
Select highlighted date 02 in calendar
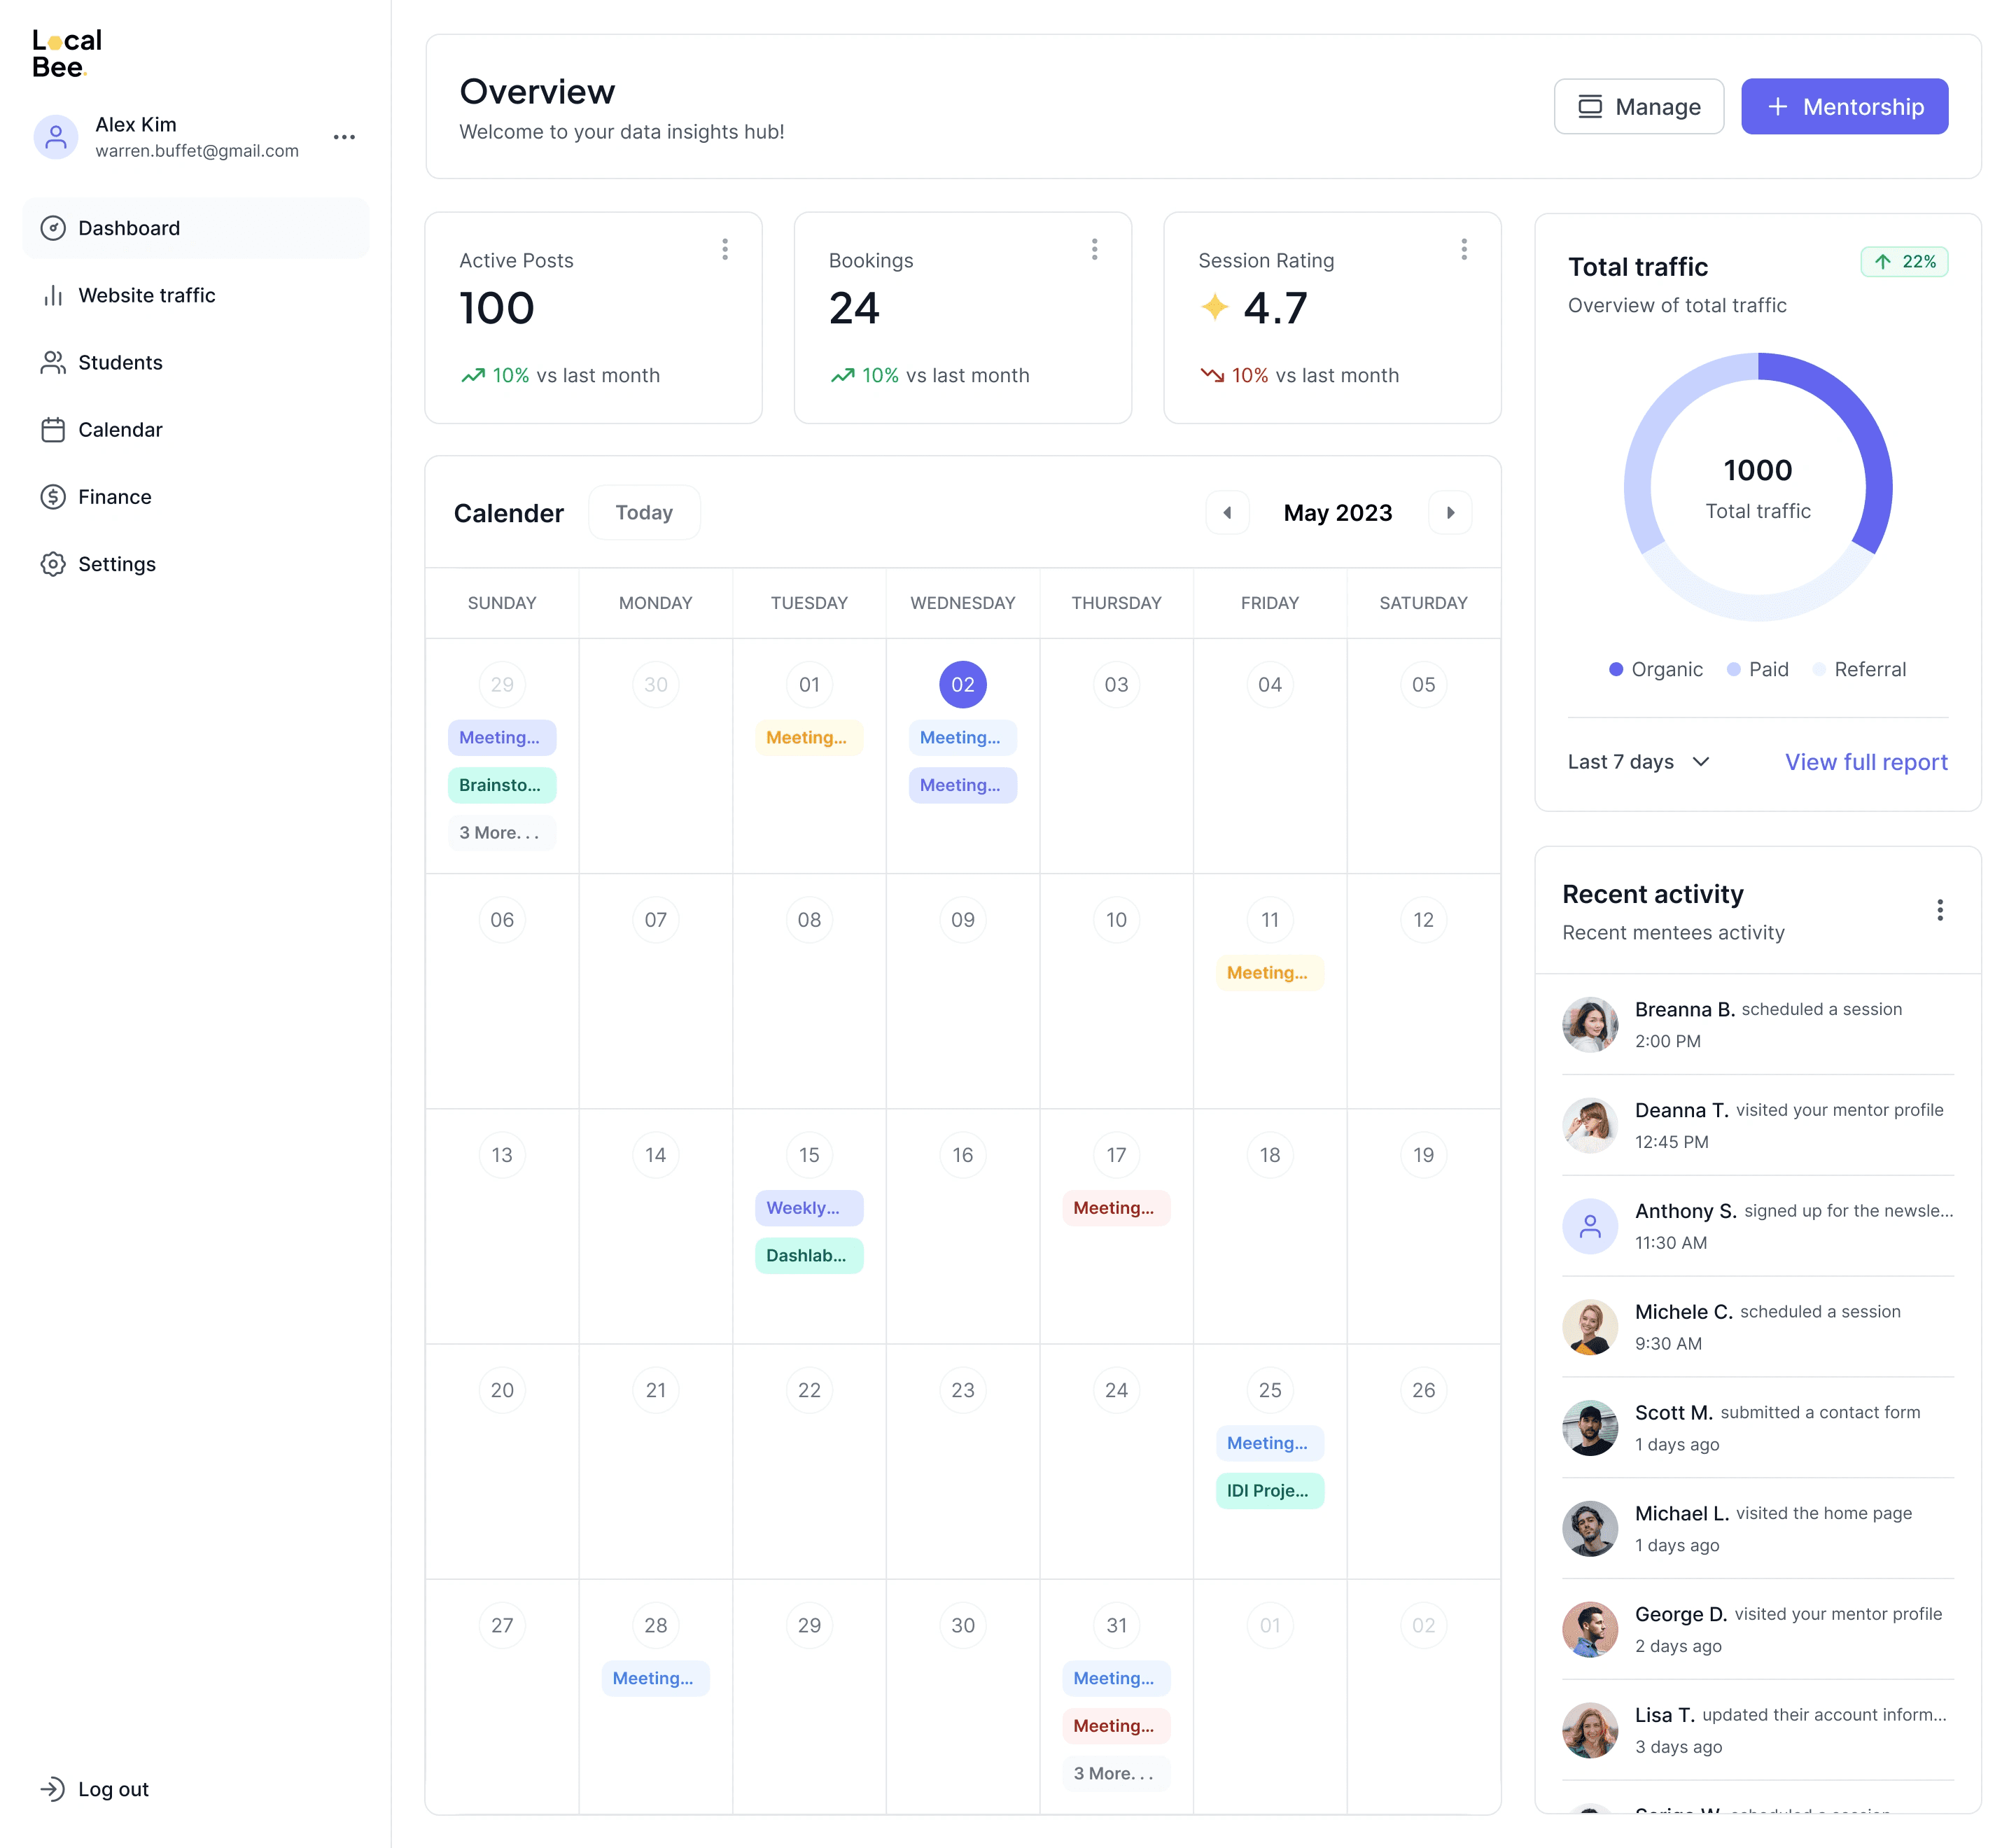click(x=962, y=685)
